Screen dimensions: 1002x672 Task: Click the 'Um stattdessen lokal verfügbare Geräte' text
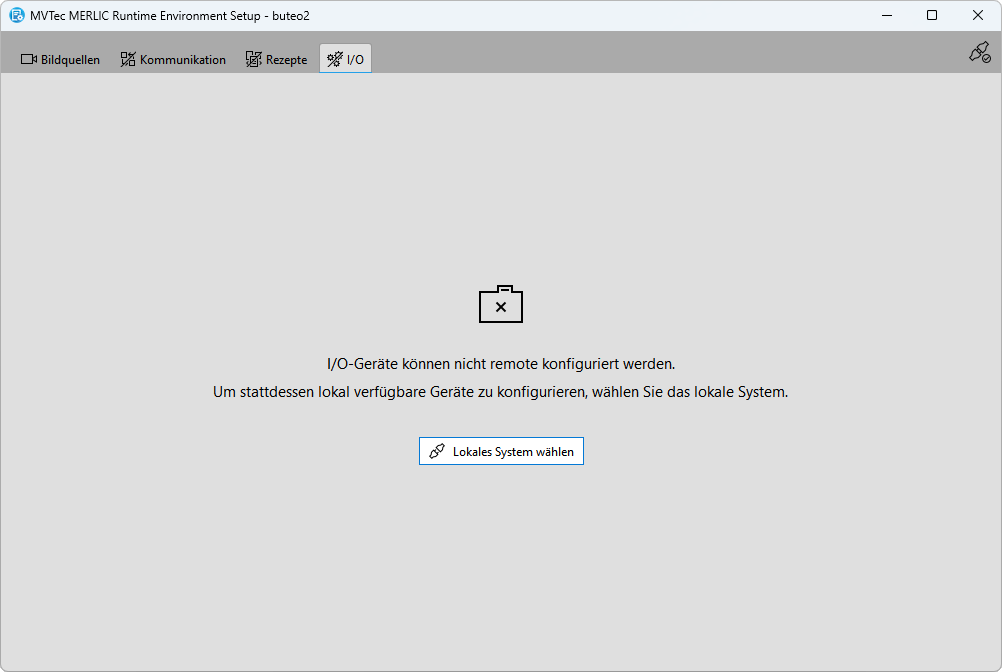[501, 392]
